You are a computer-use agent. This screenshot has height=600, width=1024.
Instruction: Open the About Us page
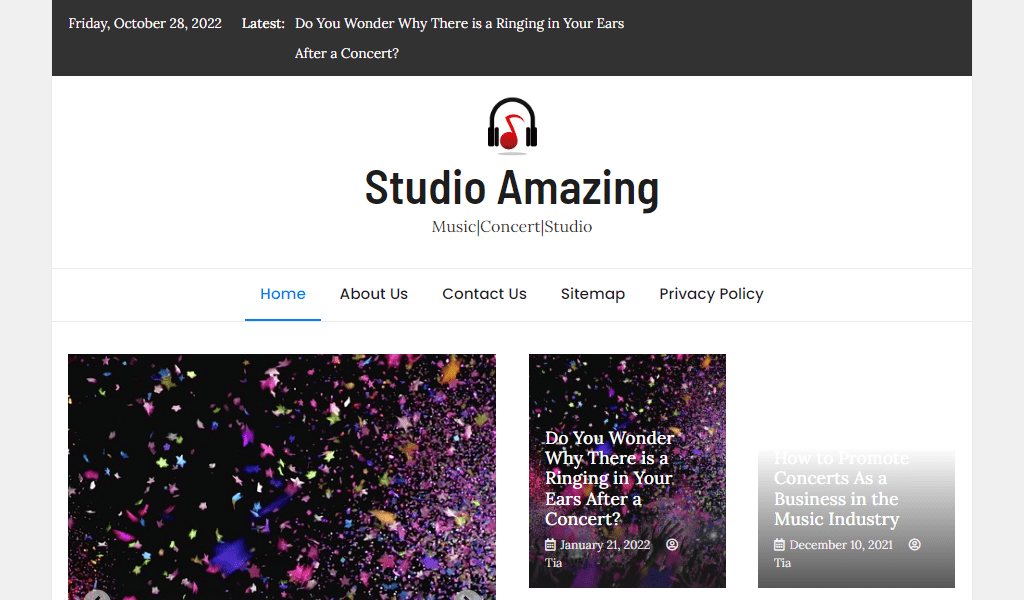click(374, 294)
